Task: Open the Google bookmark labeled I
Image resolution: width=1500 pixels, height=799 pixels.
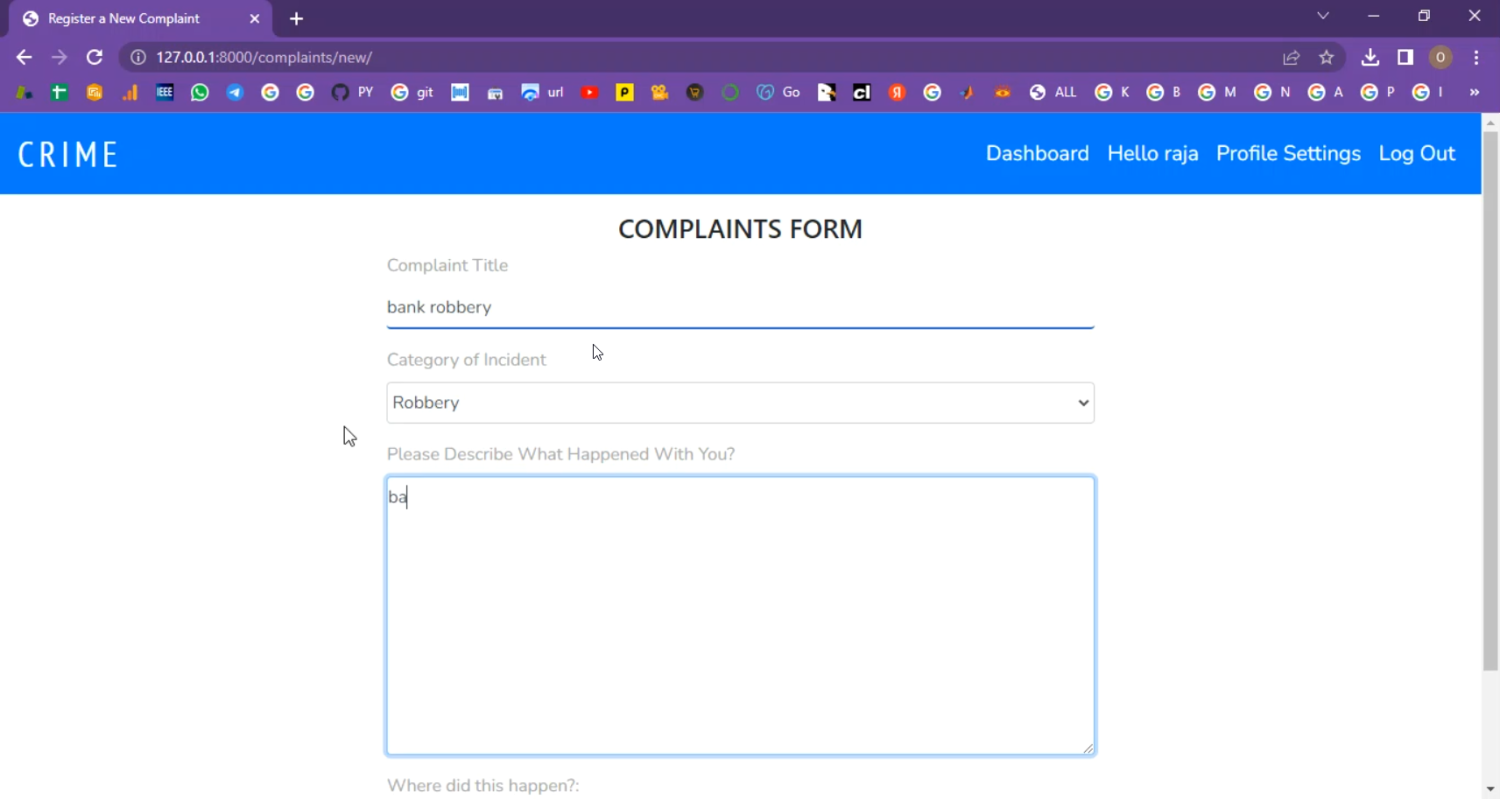Action: 1427,92
